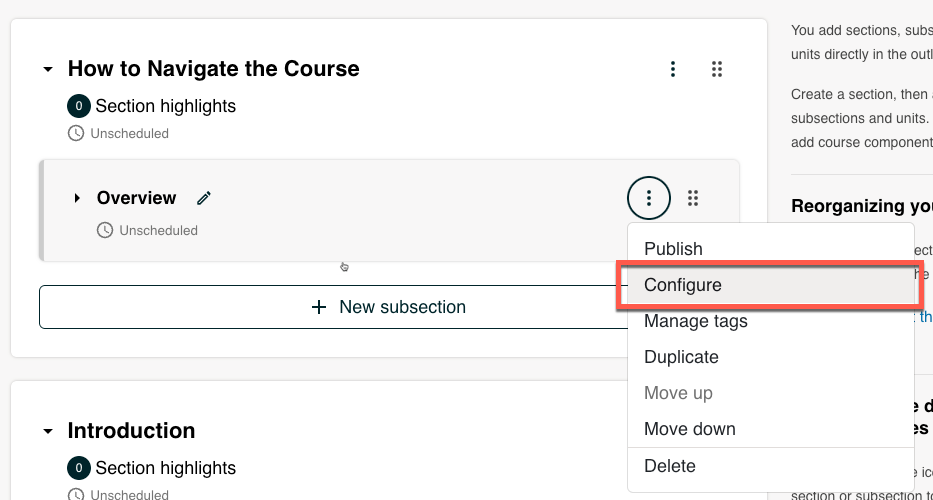Collapse the How to Navigate the Course section
Viewport: 933px width, 500px height.
click(47, 70)
